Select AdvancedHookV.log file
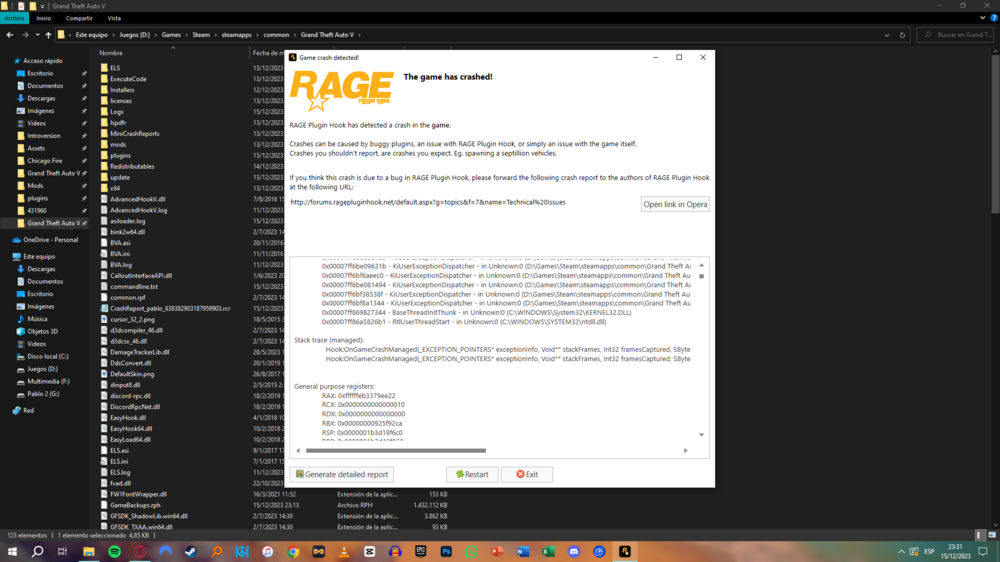This screenshot has height=562, width=1000. coord(138,210)
